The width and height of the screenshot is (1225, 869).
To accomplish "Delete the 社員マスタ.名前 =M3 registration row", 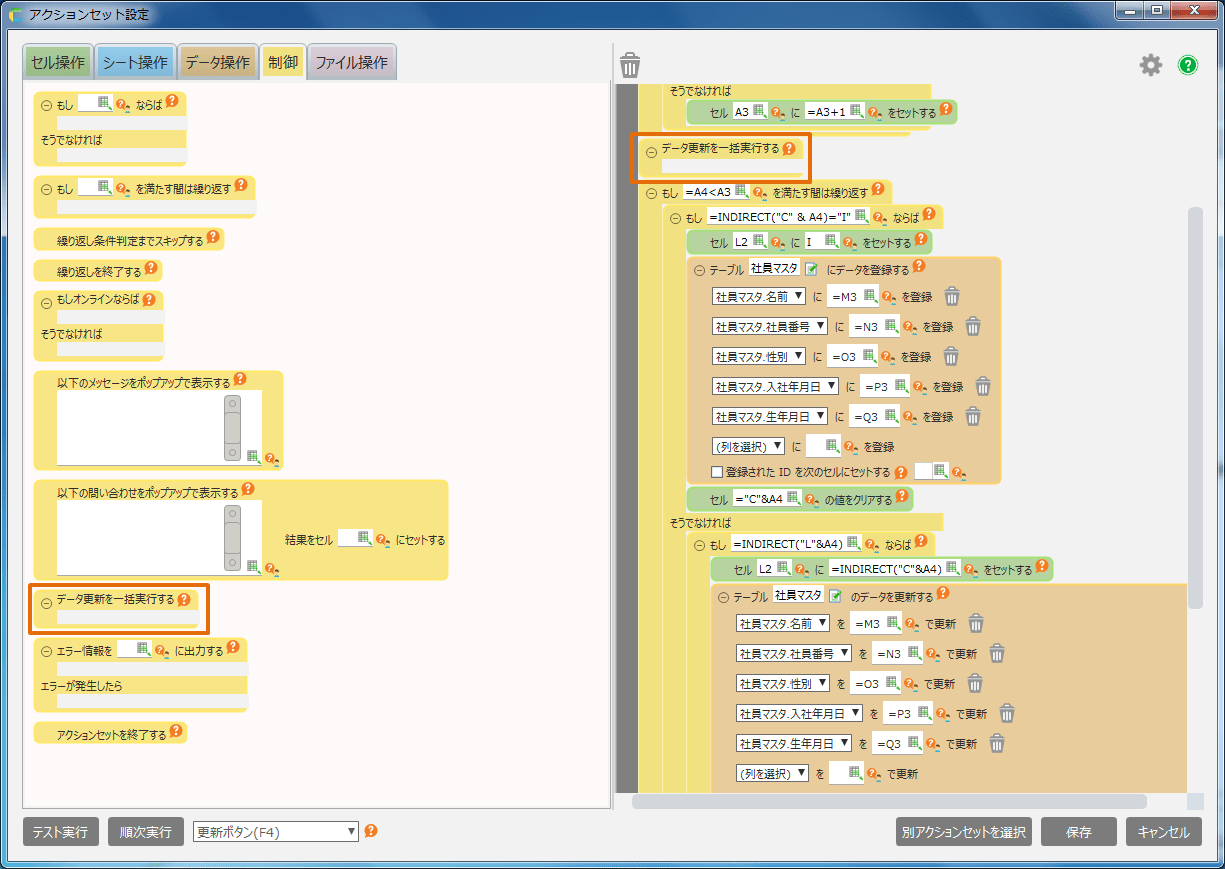I will (x=952, y=297).
